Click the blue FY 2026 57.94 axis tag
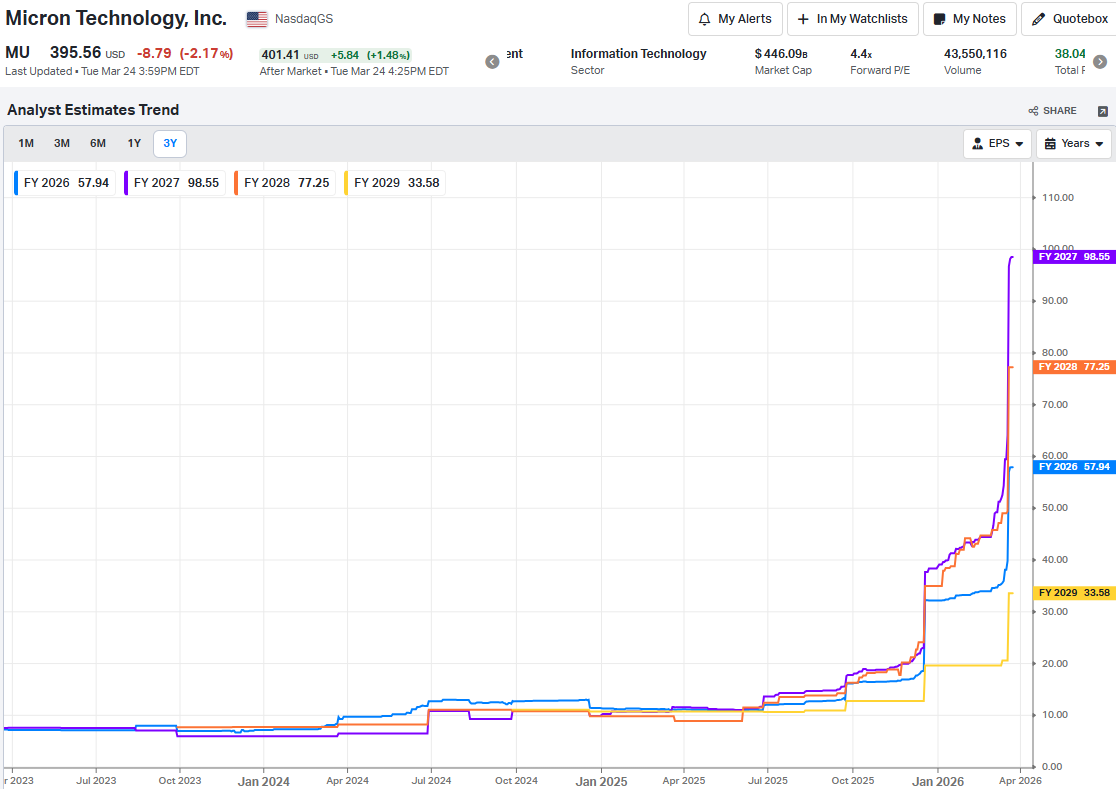This screenshot has height=789, width=1116. coord(1074,467)
